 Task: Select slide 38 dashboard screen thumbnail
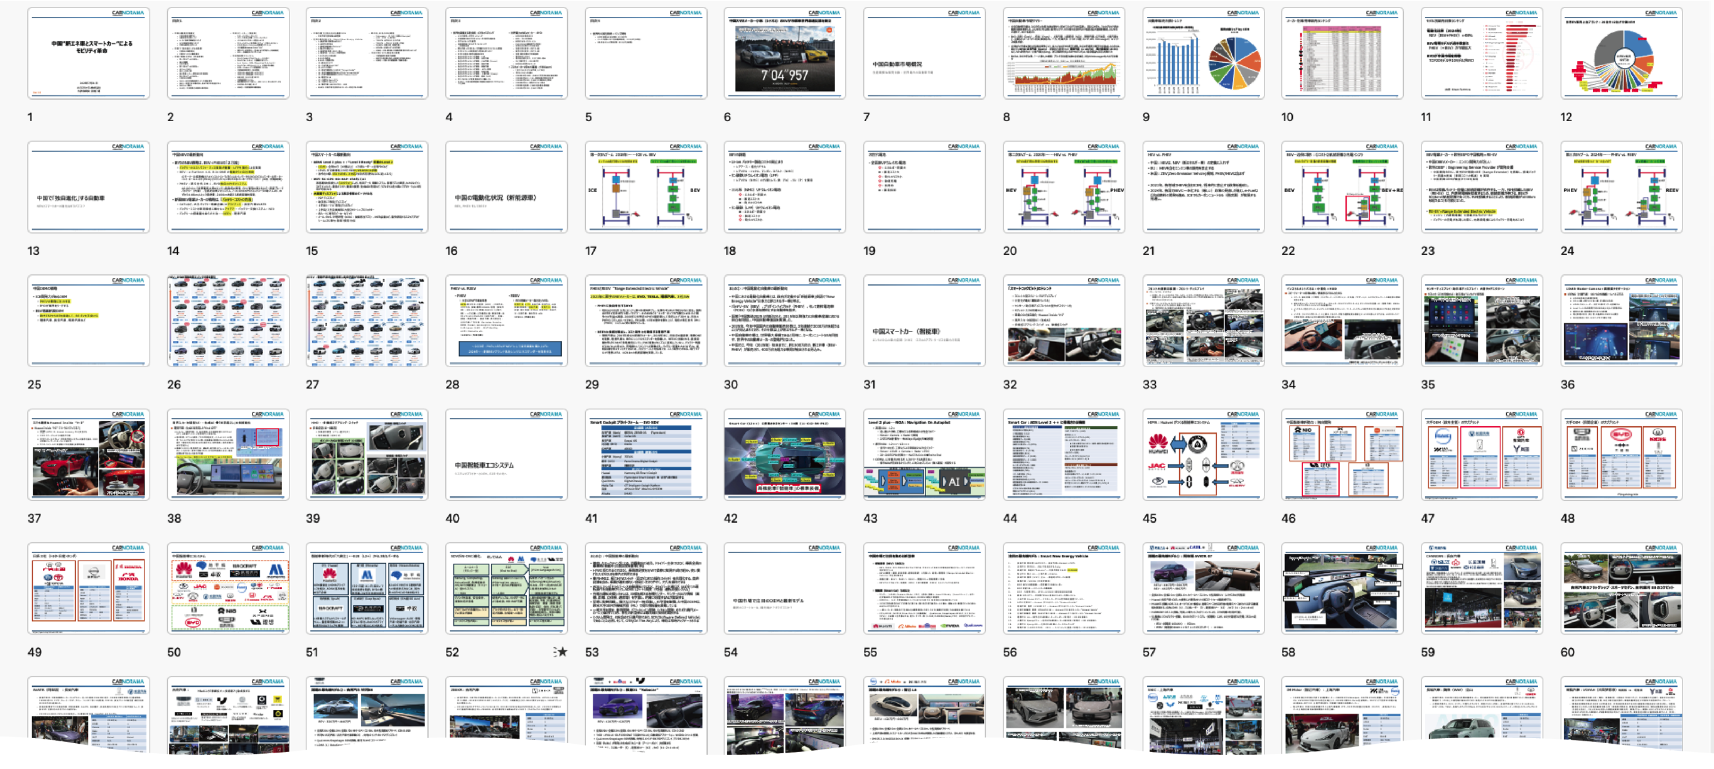pyautogui.click(x=228, y=455)
